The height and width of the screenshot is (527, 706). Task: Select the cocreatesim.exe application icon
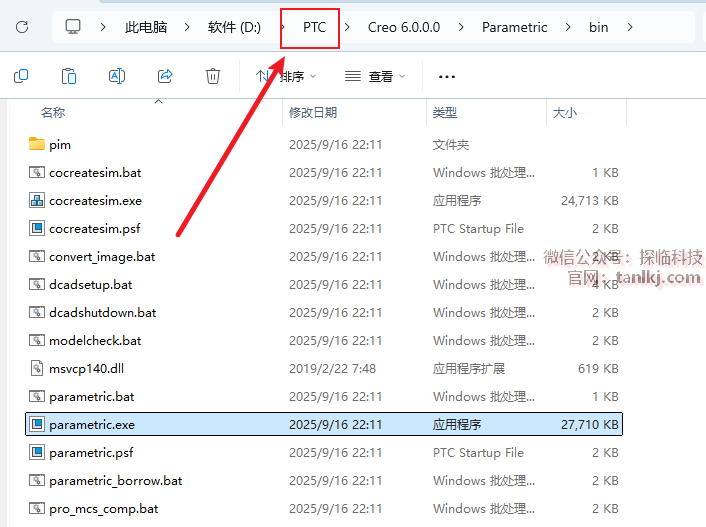point(37,201)
